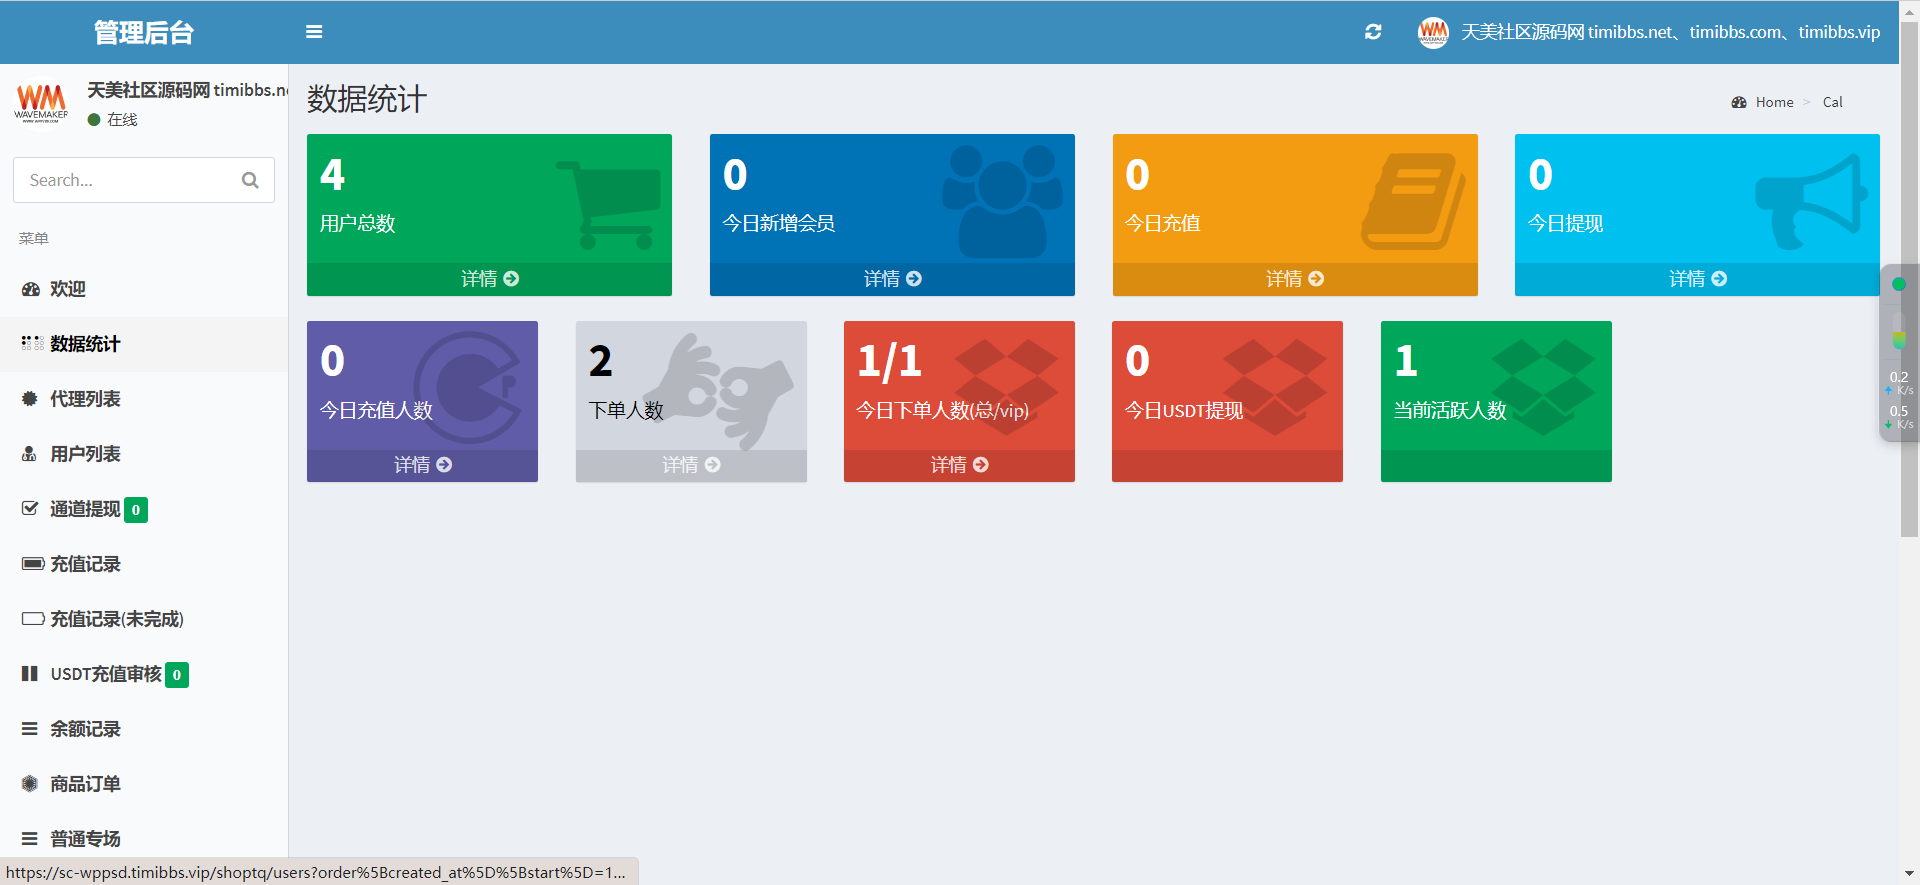Click the 数据统计 page heading
This screenshot has height=885, width=1920.
(367, 99)
